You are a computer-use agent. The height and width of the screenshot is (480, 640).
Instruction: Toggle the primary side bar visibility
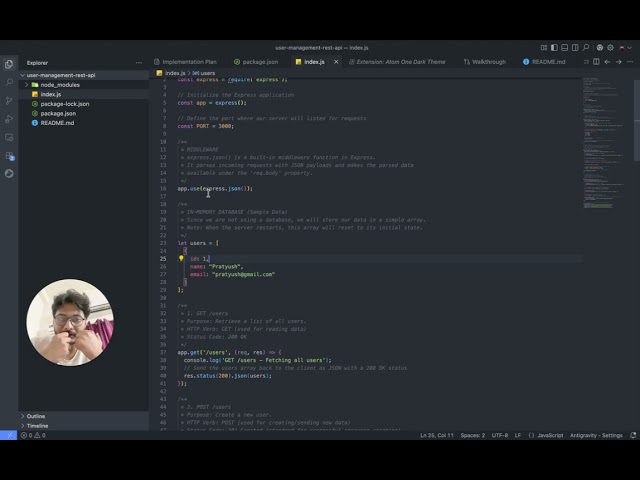point(554,48)
